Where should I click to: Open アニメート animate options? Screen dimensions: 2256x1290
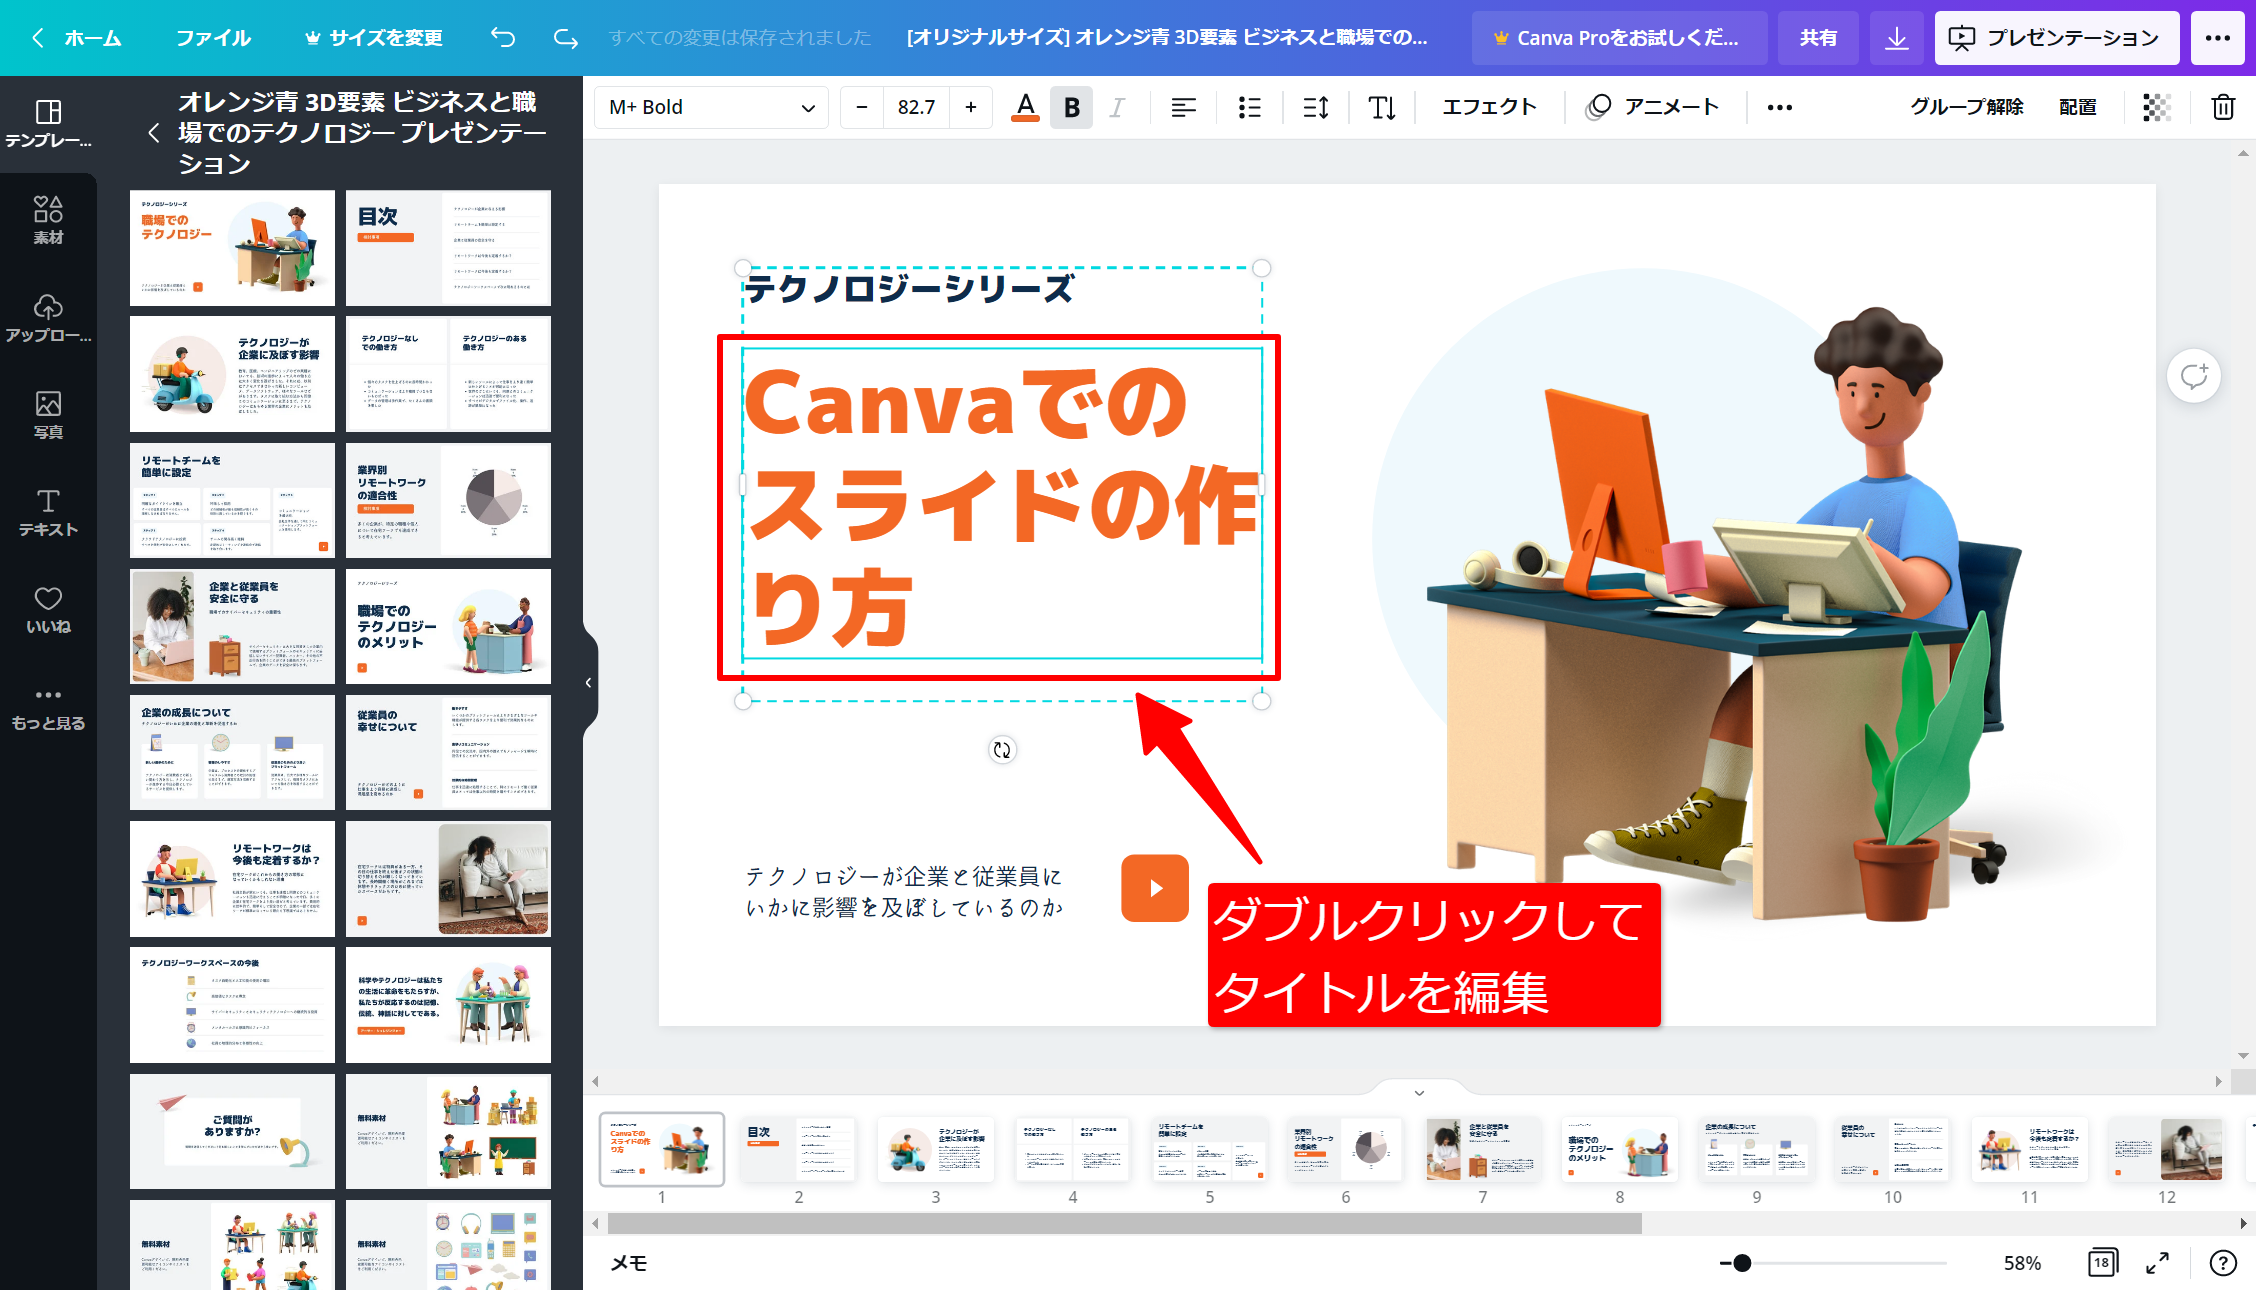[1654, 107]
